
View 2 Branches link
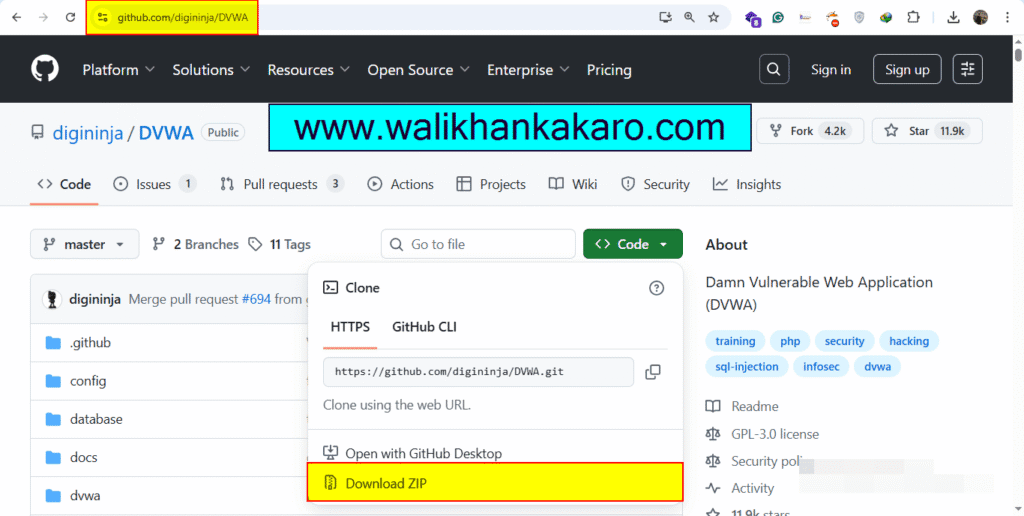point(195,244)
